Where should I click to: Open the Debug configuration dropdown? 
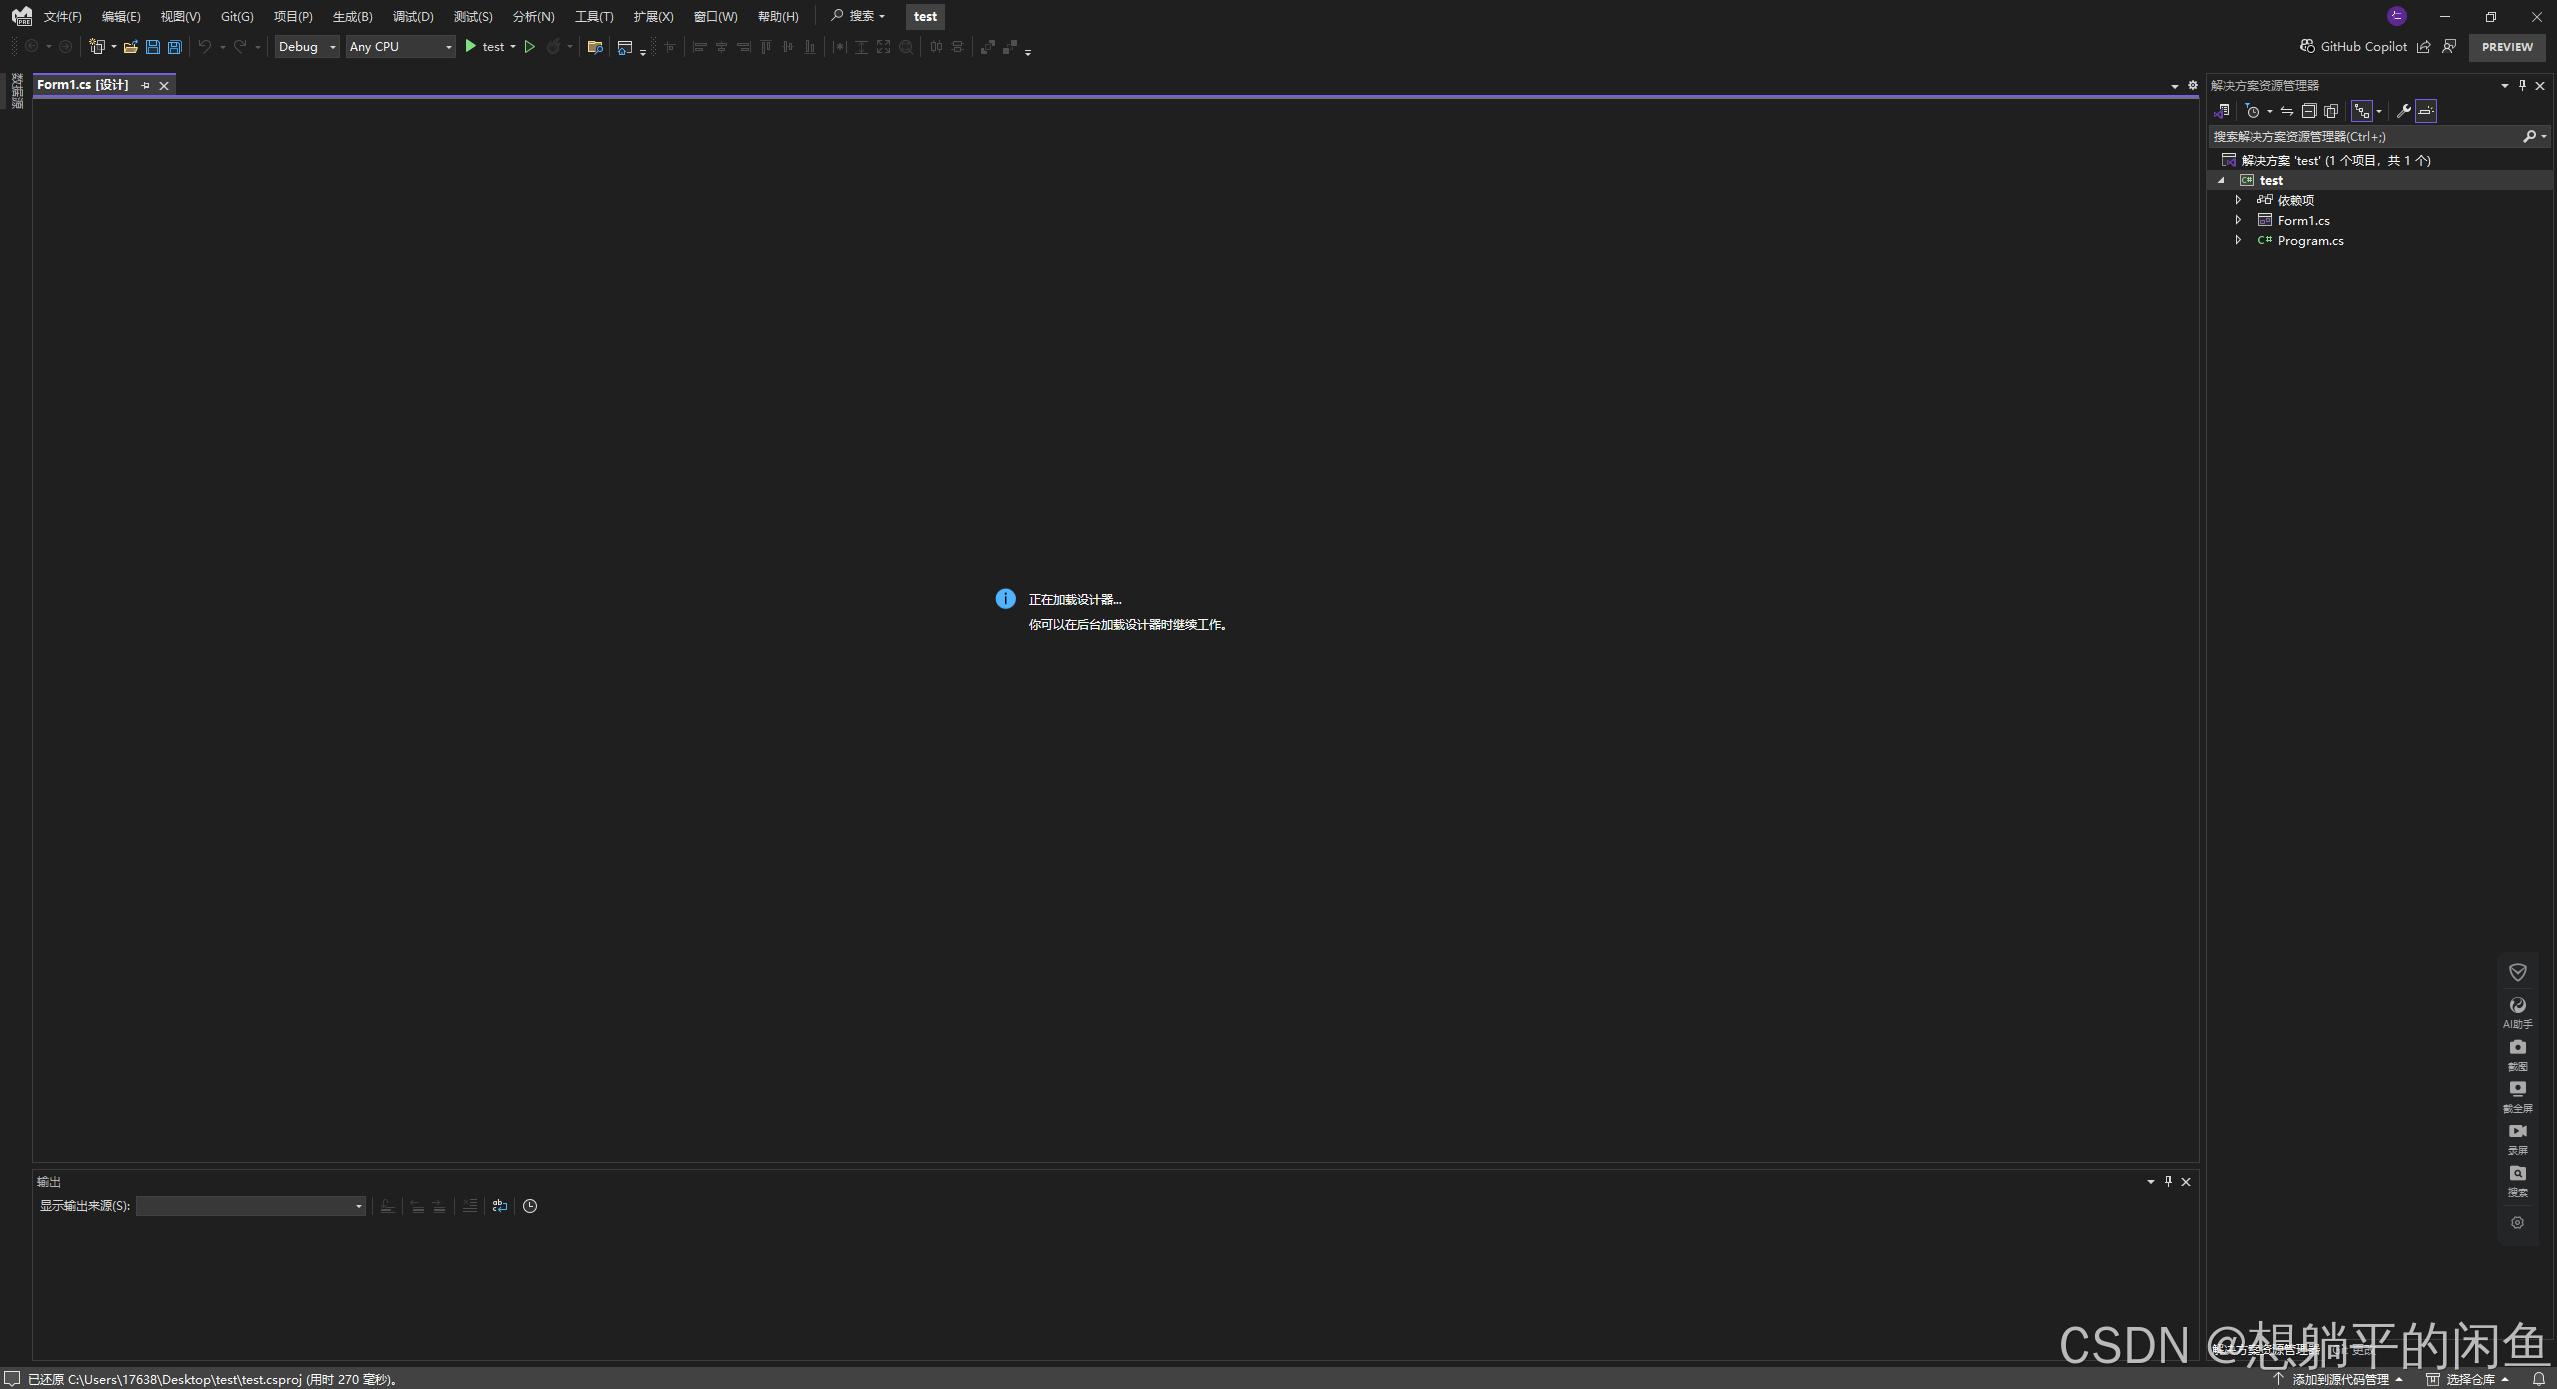pos(307,47)
